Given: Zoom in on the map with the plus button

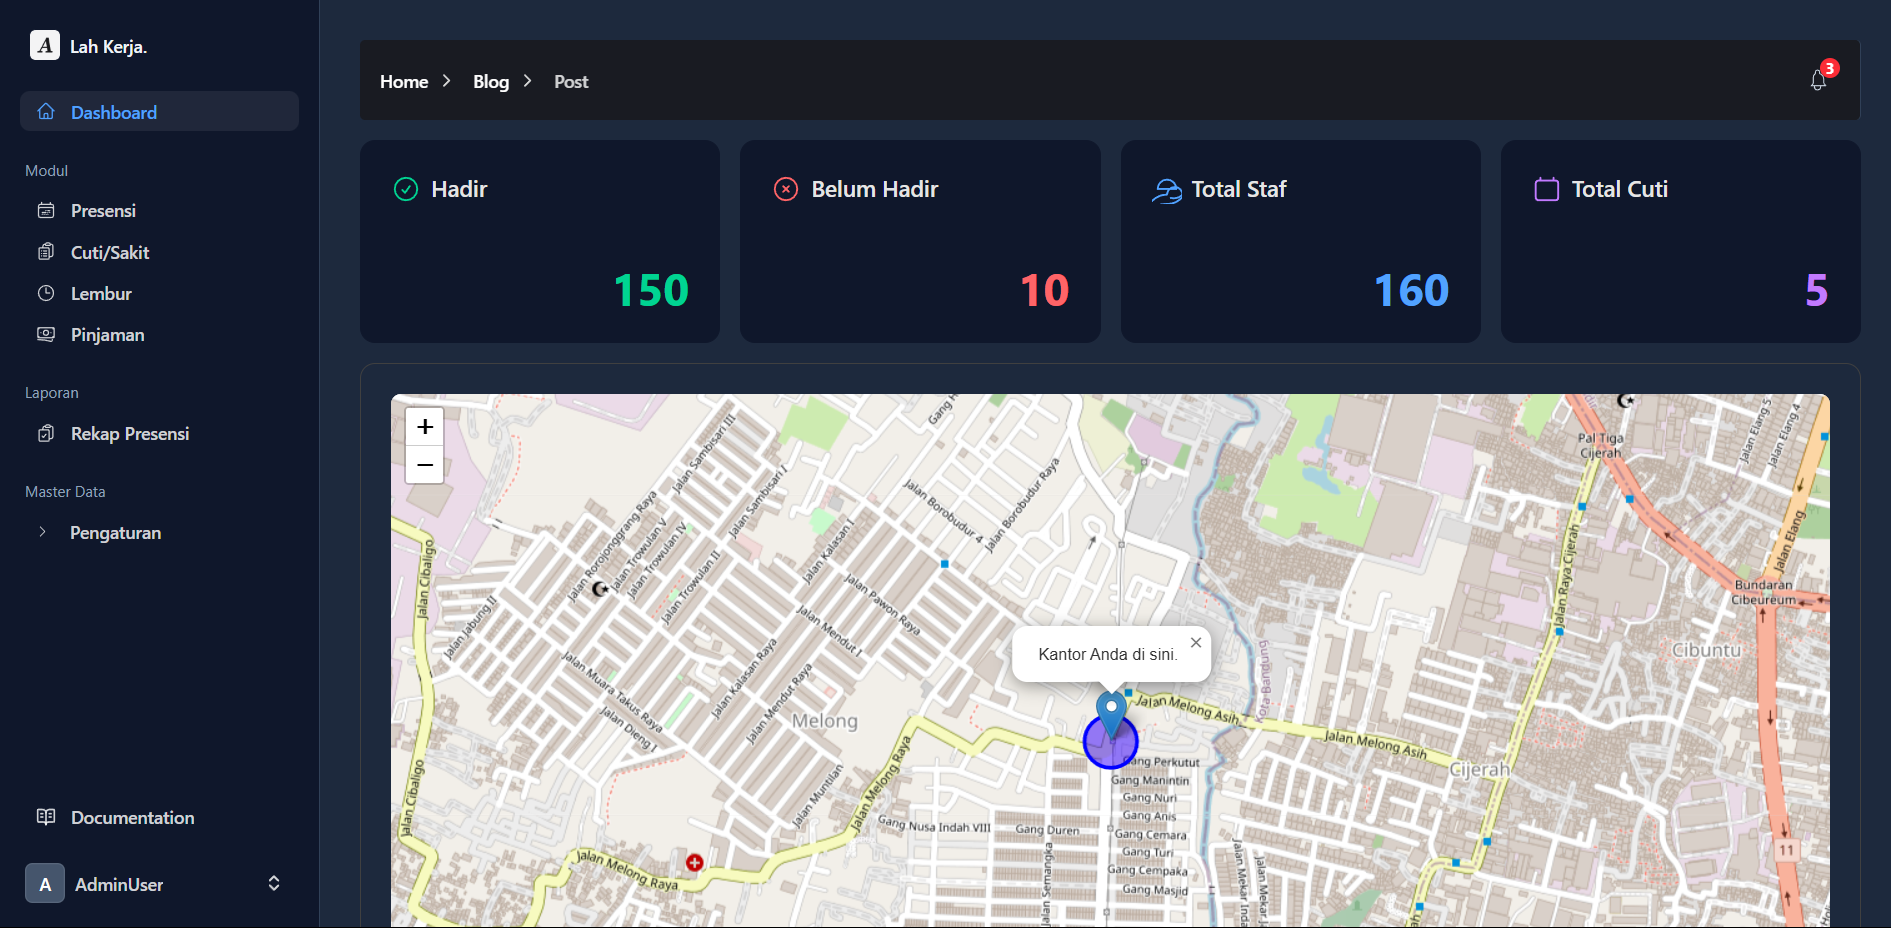Looking at the screenshot, I should point(424,426).
